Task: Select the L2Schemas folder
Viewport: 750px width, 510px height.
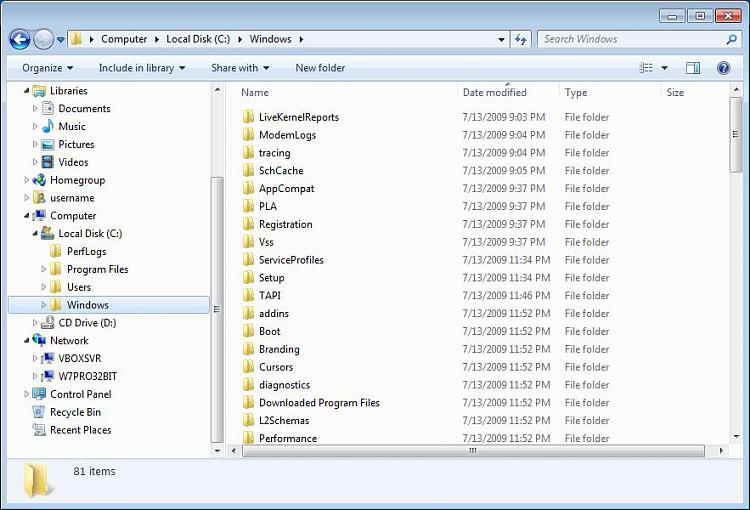Action: pyautogui.click(x=284, y=421)
